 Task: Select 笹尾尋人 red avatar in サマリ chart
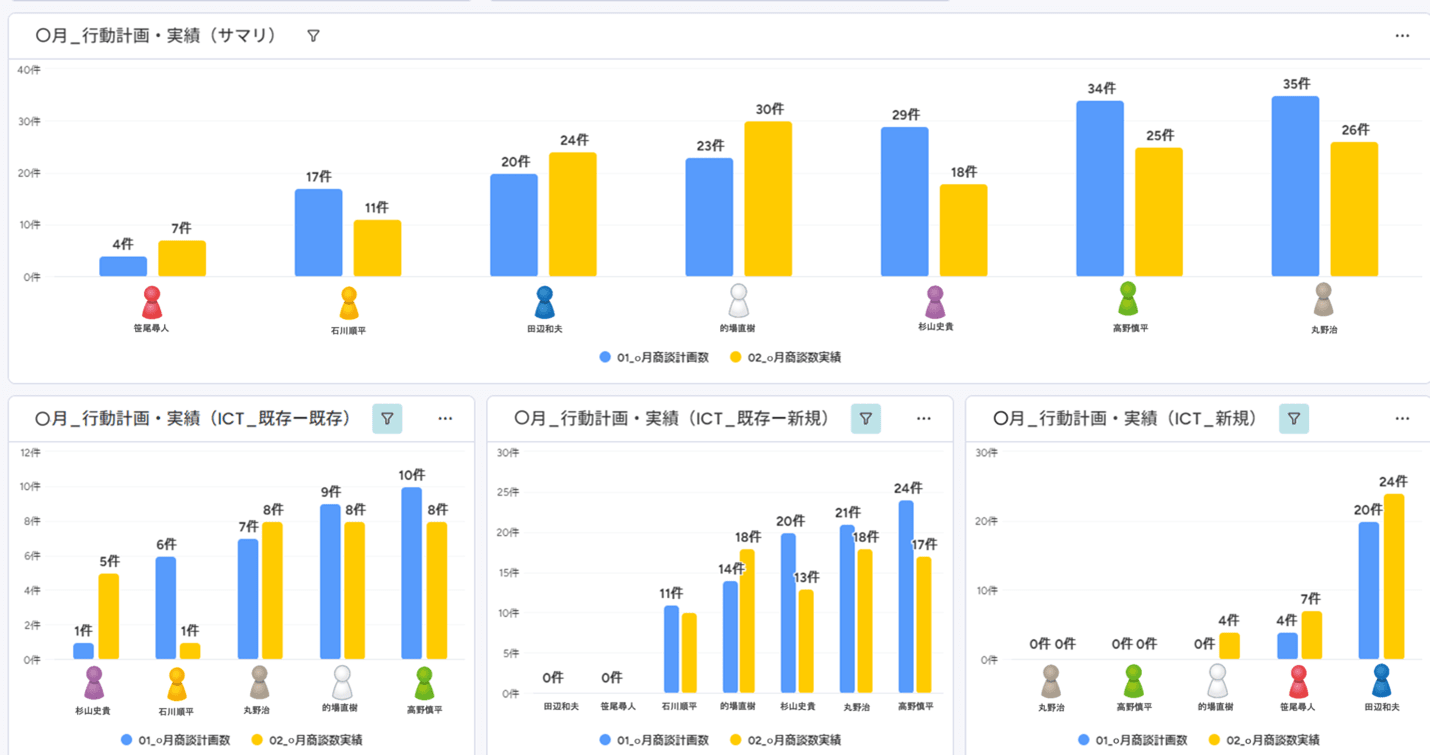pyautogui.click(x=152, y=302)
